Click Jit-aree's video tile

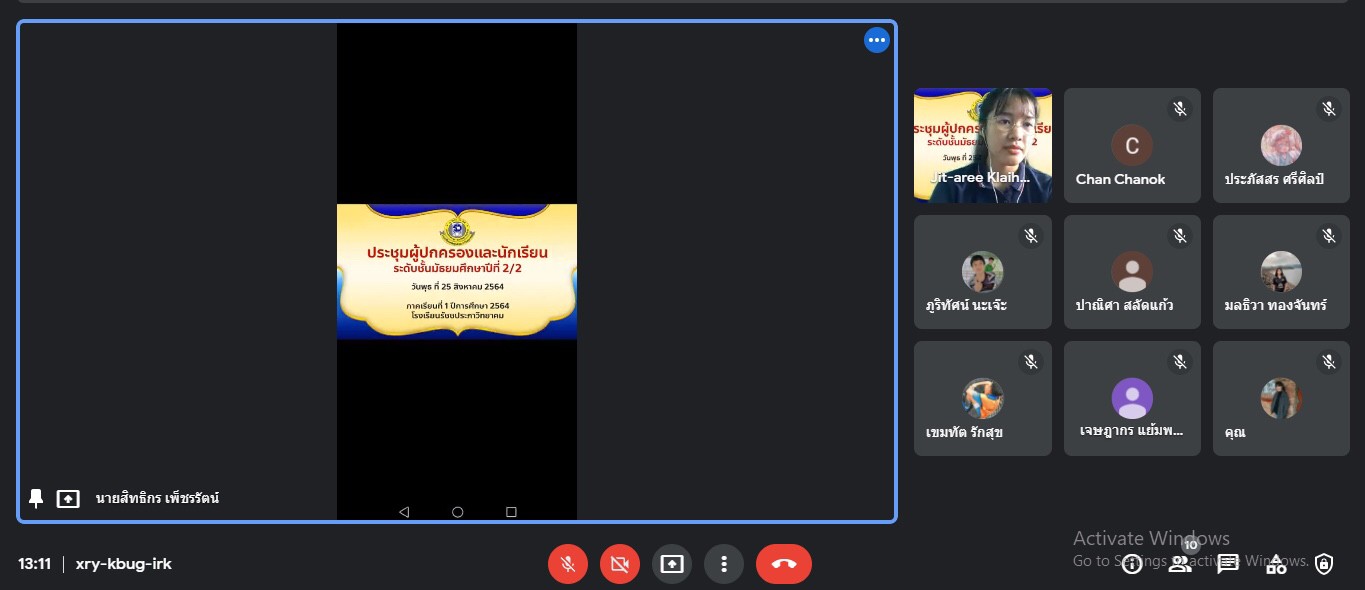click(x=982, y=146)
